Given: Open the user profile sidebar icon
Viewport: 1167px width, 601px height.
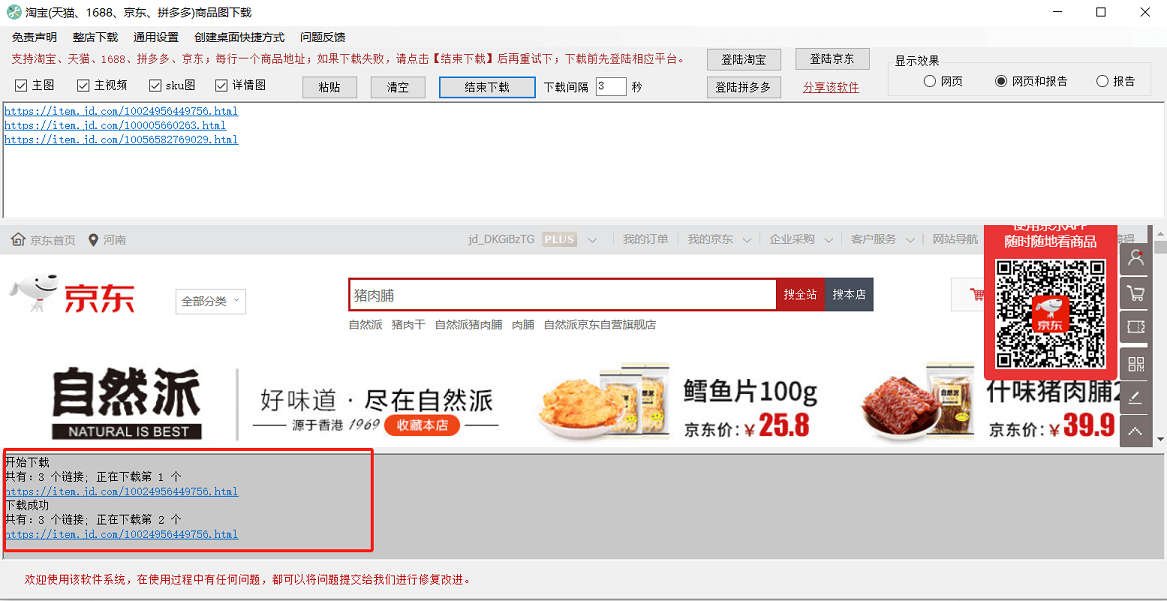Looking at the screenshot, I should click(x=1136, y=260).
